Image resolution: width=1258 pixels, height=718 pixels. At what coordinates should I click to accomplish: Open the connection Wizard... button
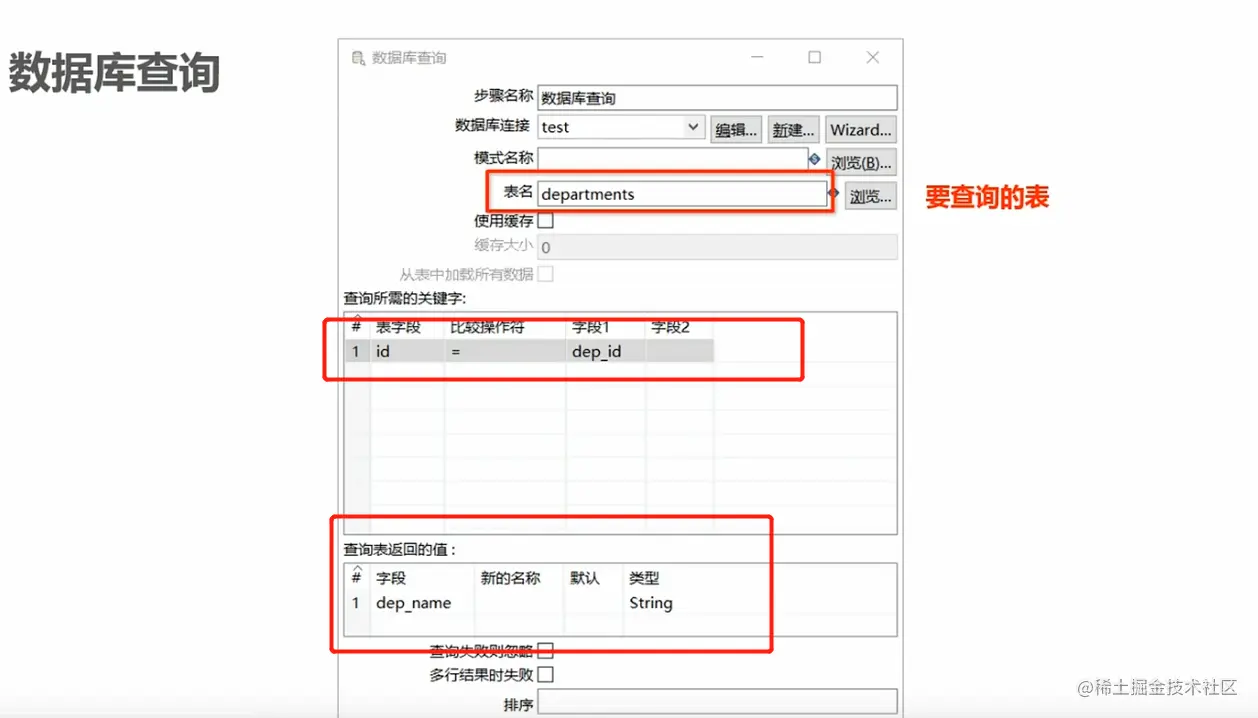coord(861,130)
